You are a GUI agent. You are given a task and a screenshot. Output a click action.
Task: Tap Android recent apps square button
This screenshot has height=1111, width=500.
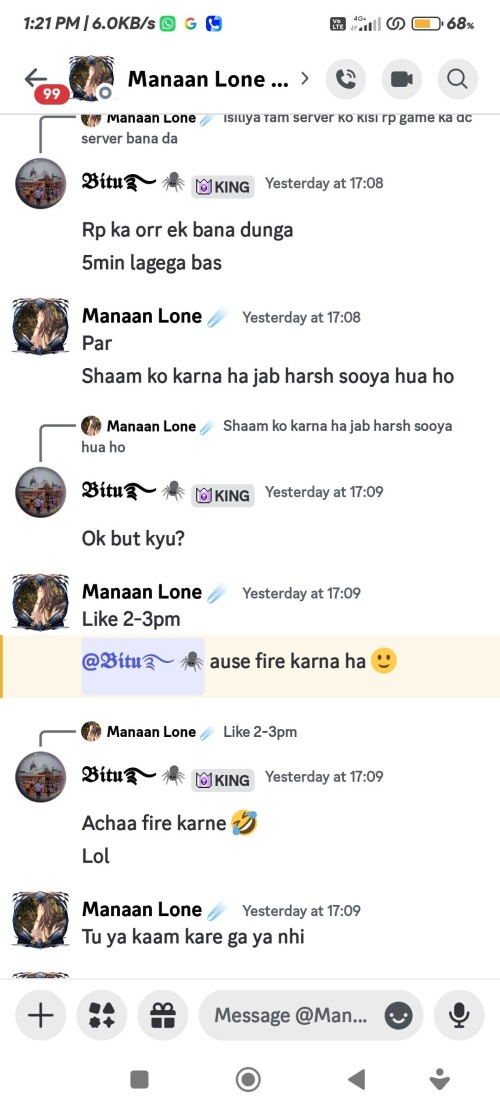(x=140, y=1080)
